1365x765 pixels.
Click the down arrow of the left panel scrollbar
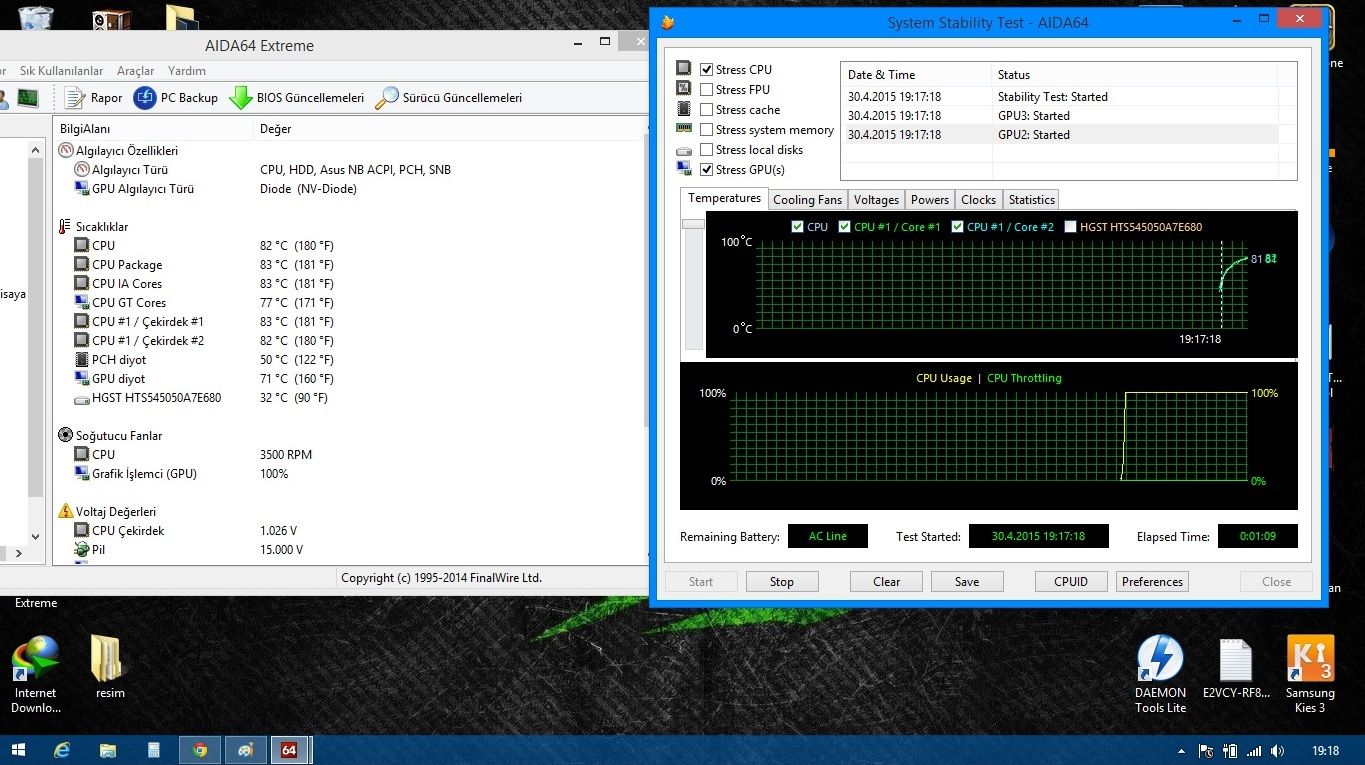(37, 536)
